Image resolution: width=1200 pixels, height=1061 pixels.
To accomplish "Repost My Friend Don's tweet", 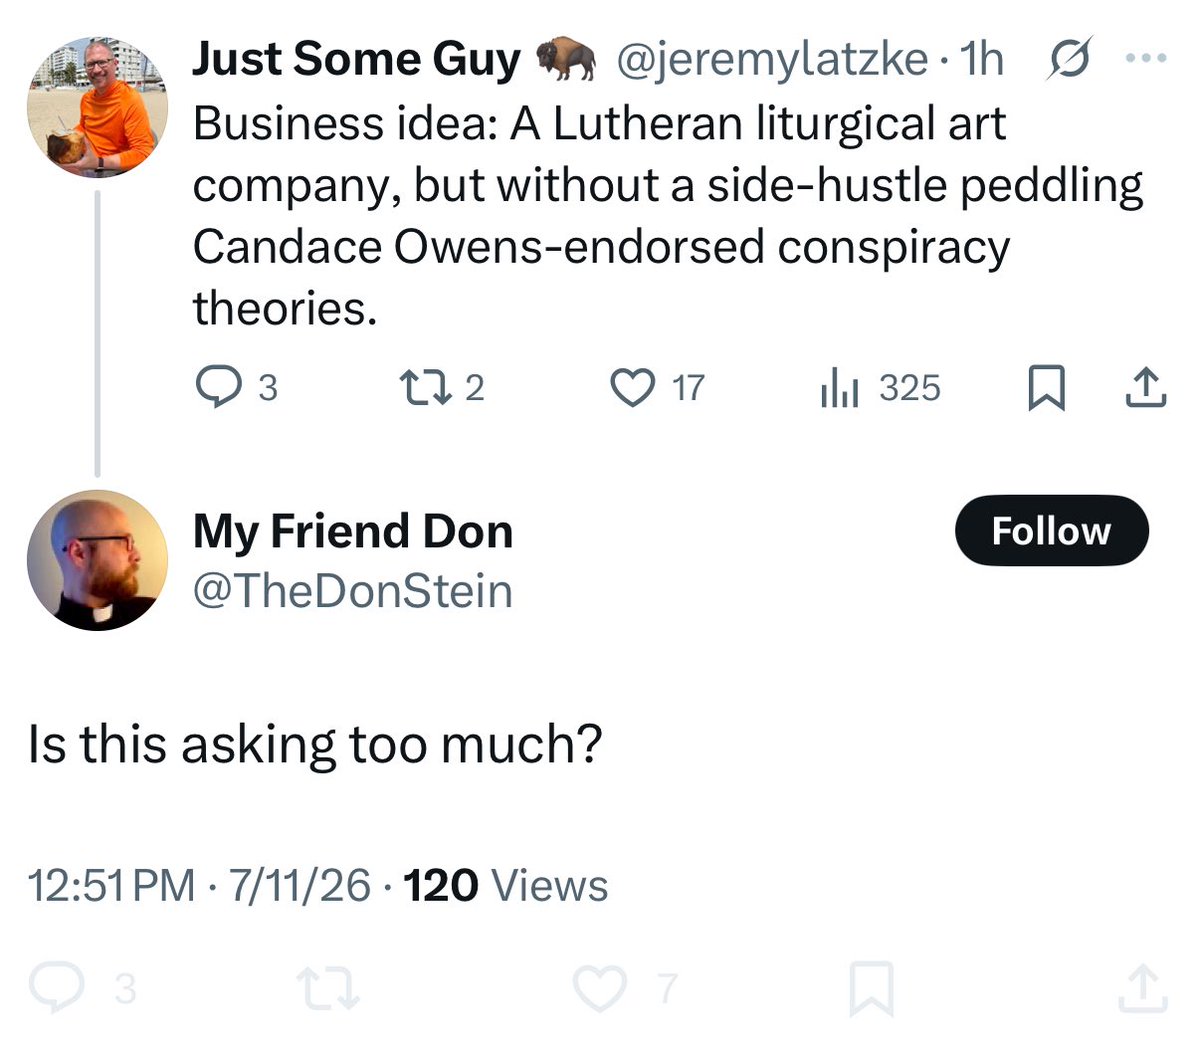I will pos(329,988).
